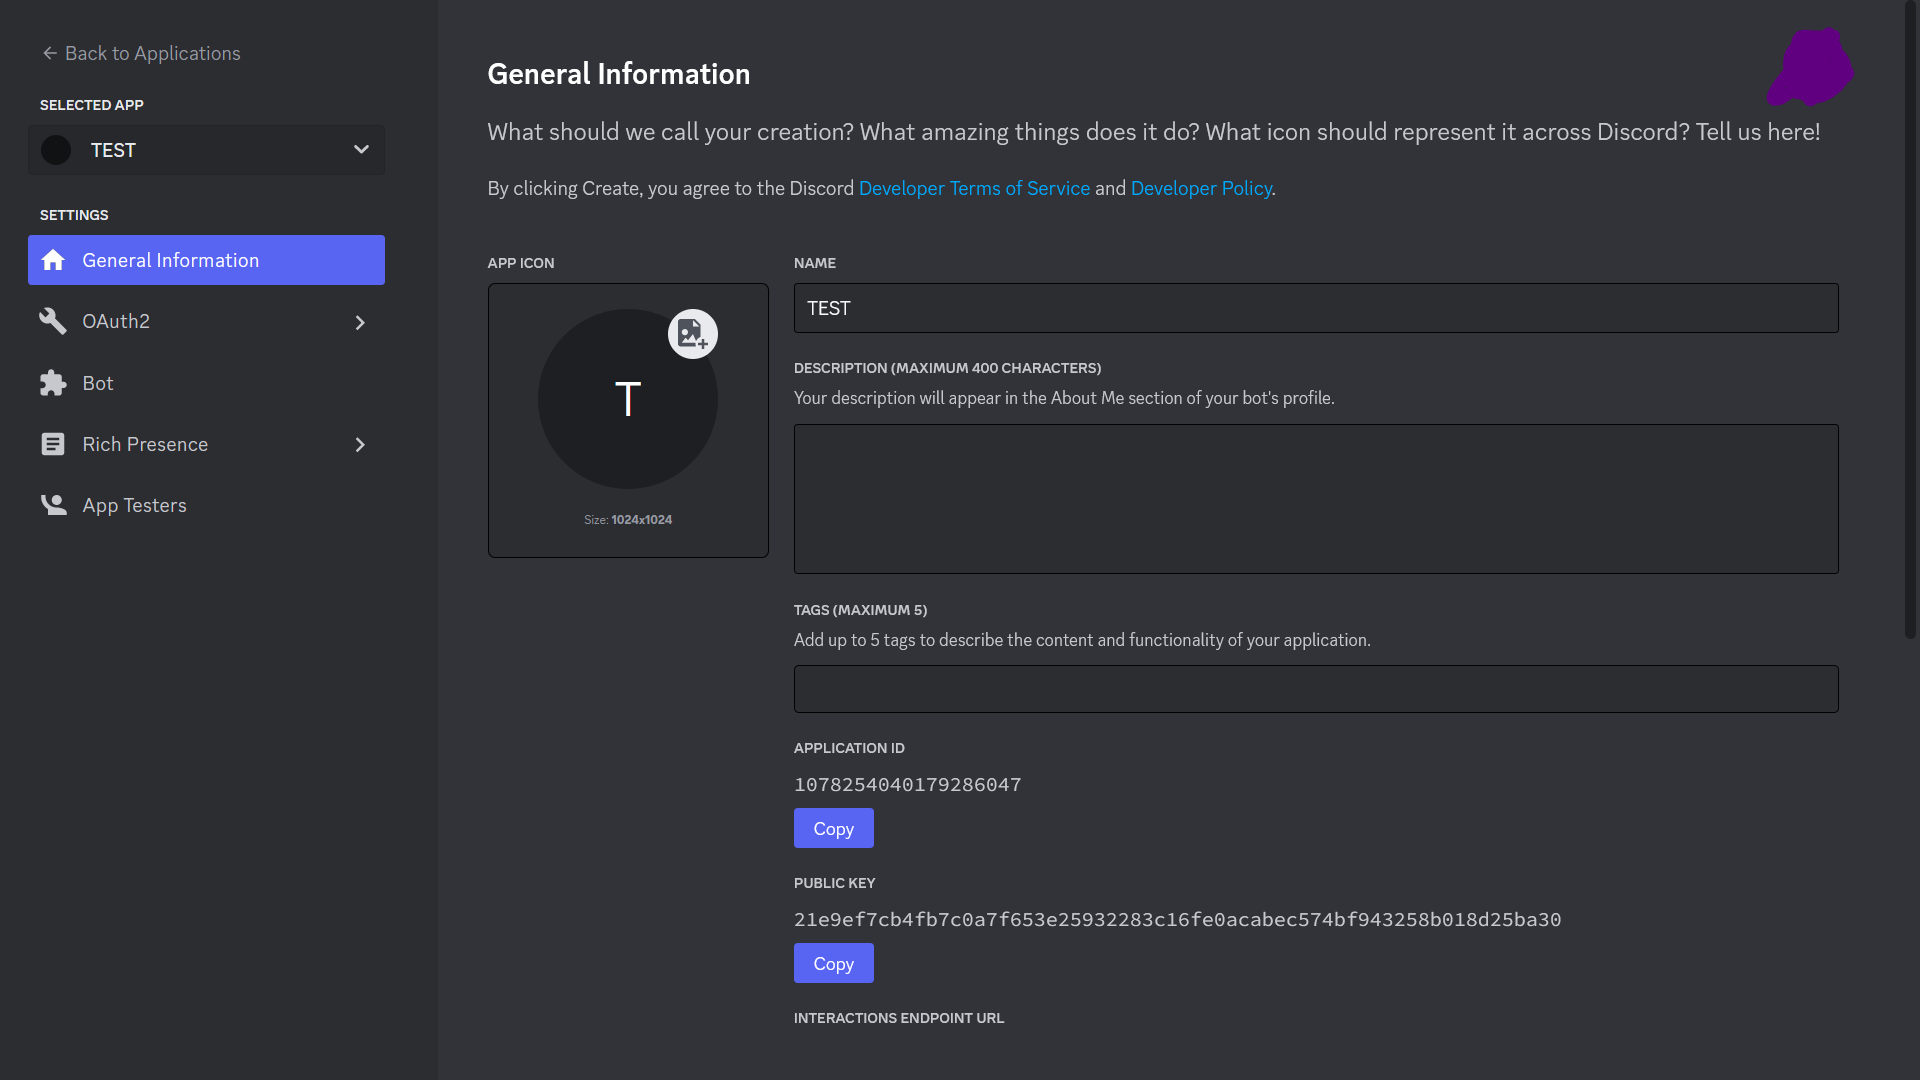Screen dimensions: 1920x1080
Task: Copy the Public Key
Action: 833,963
